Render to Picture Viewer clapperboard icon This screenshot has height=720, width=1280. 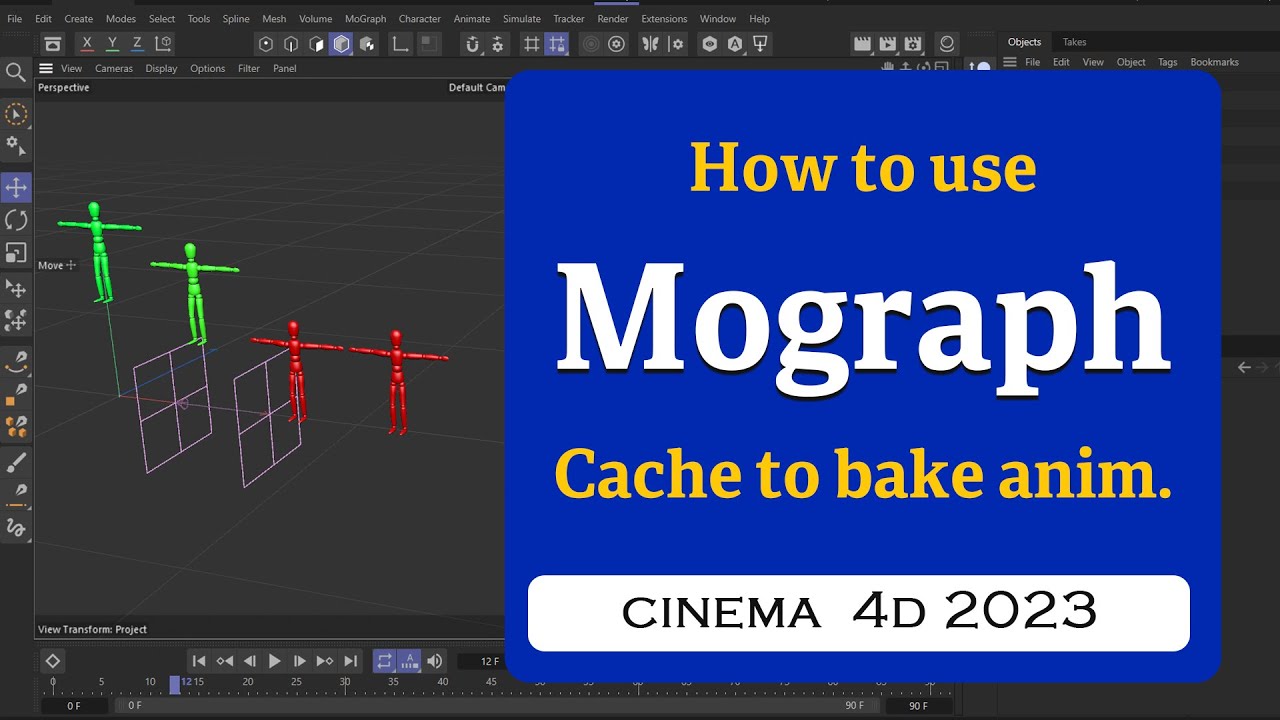[887, 44]
